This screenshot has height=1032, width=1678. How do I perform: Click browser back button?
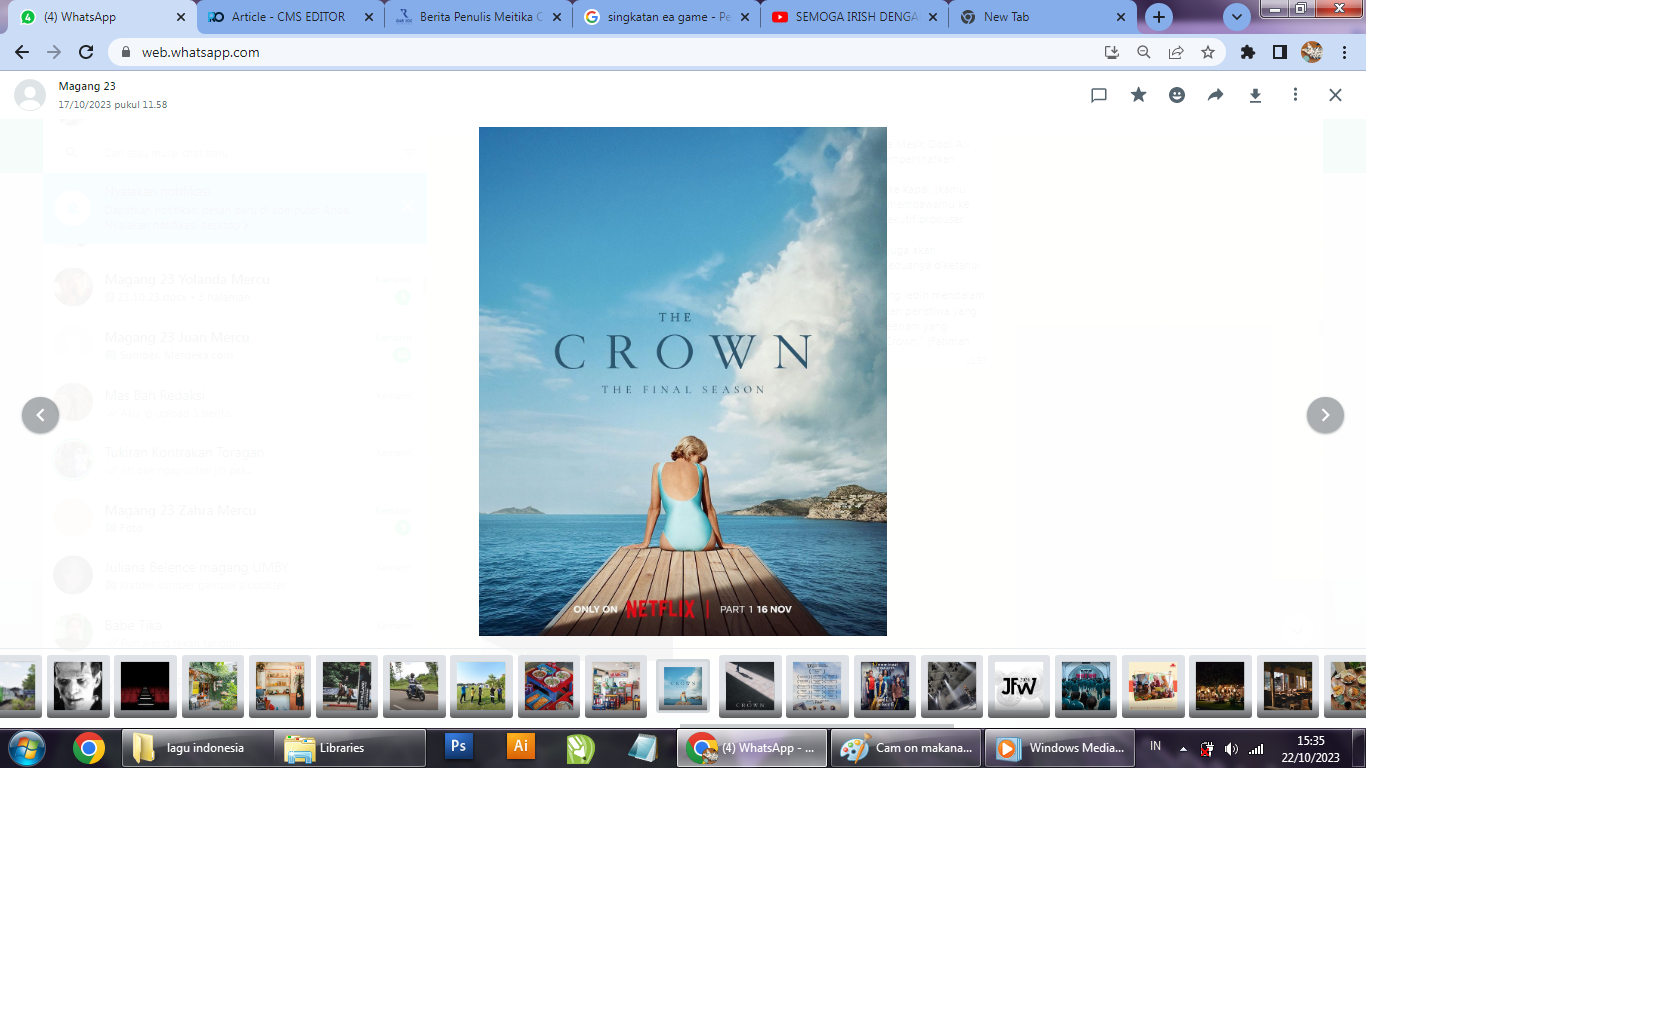(x=22, y=52)
